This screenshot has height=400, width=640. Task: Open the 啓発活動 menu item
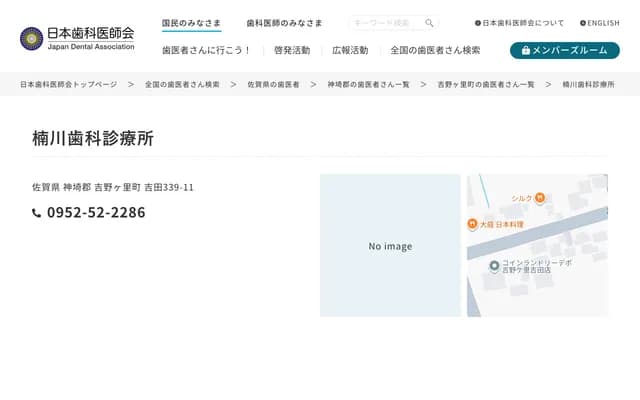[x=291, y=50]
